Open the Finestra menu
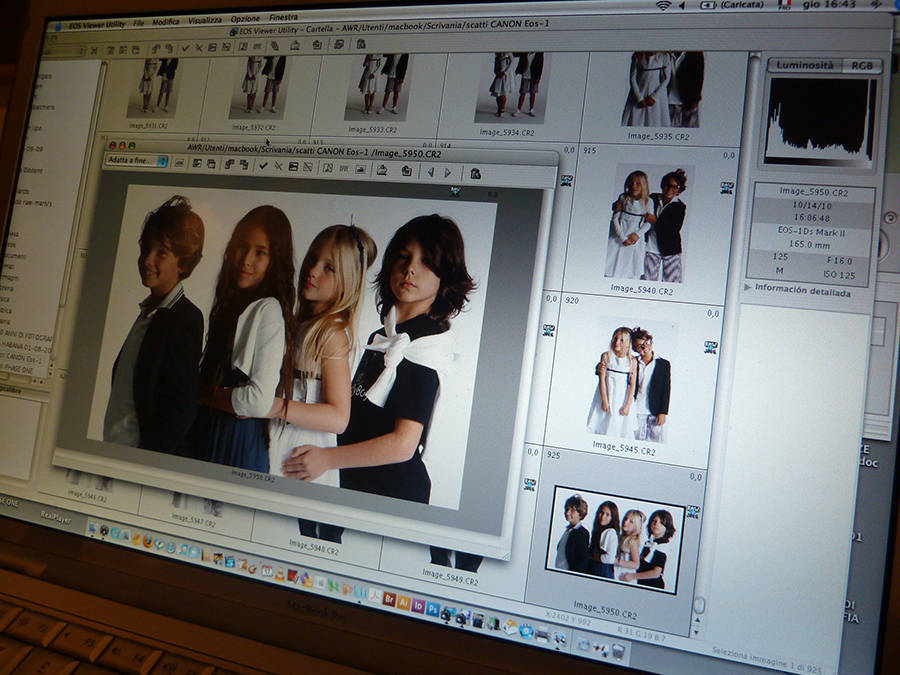900x675 pixels. click(x=283, y=17)
